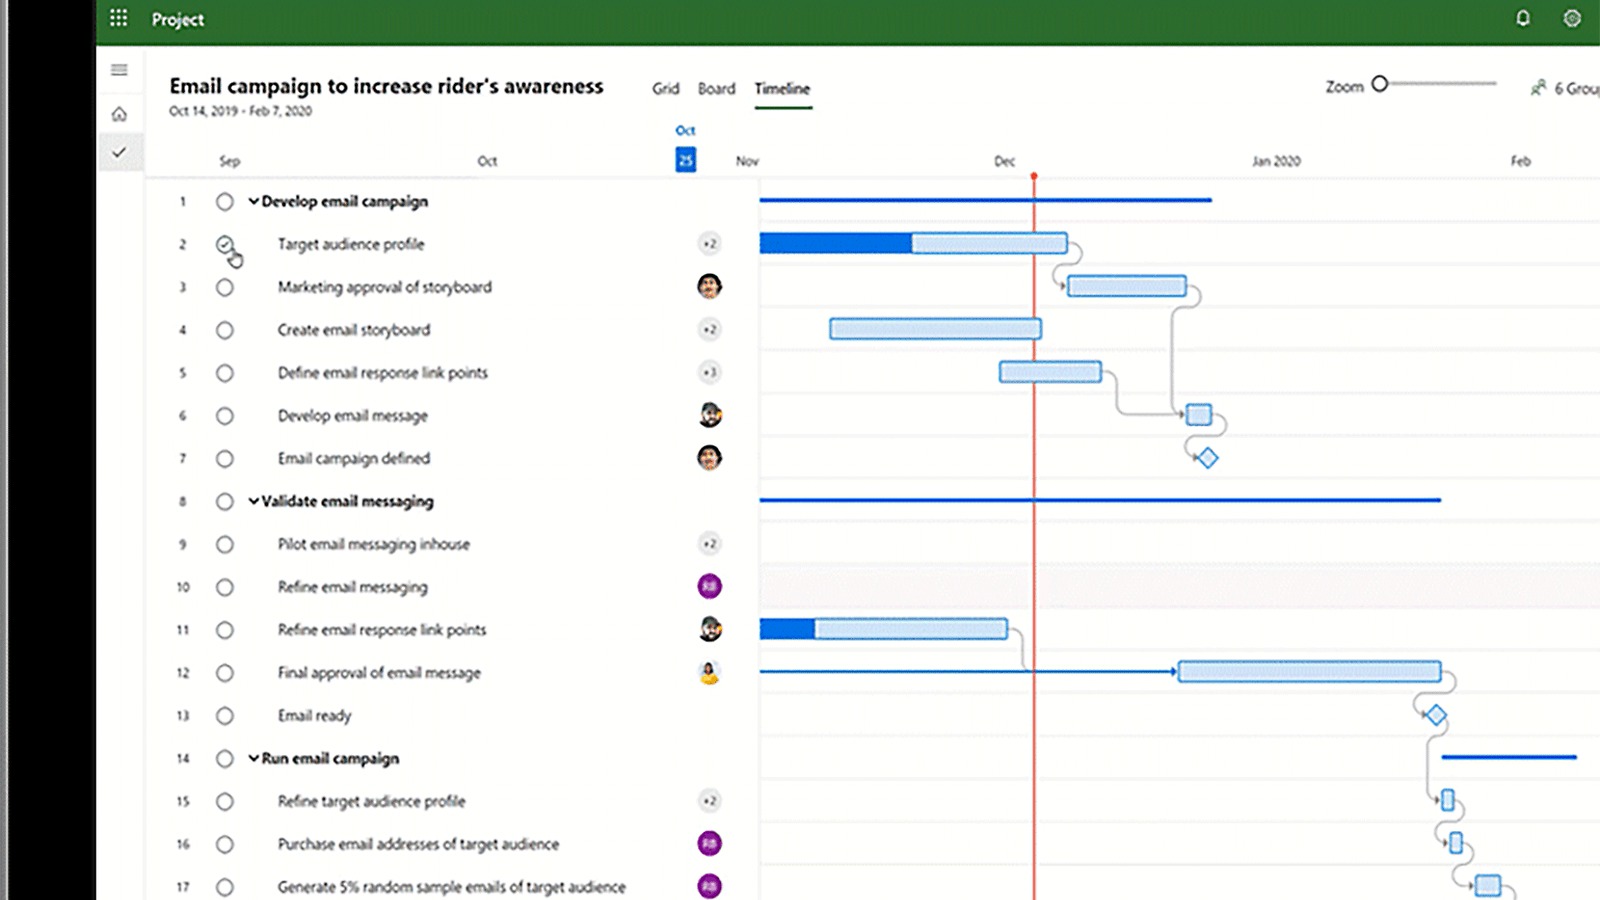Click the project title Email campaign to increase rider's awareness
The image size is (1600, 900).
pos(386,86)
